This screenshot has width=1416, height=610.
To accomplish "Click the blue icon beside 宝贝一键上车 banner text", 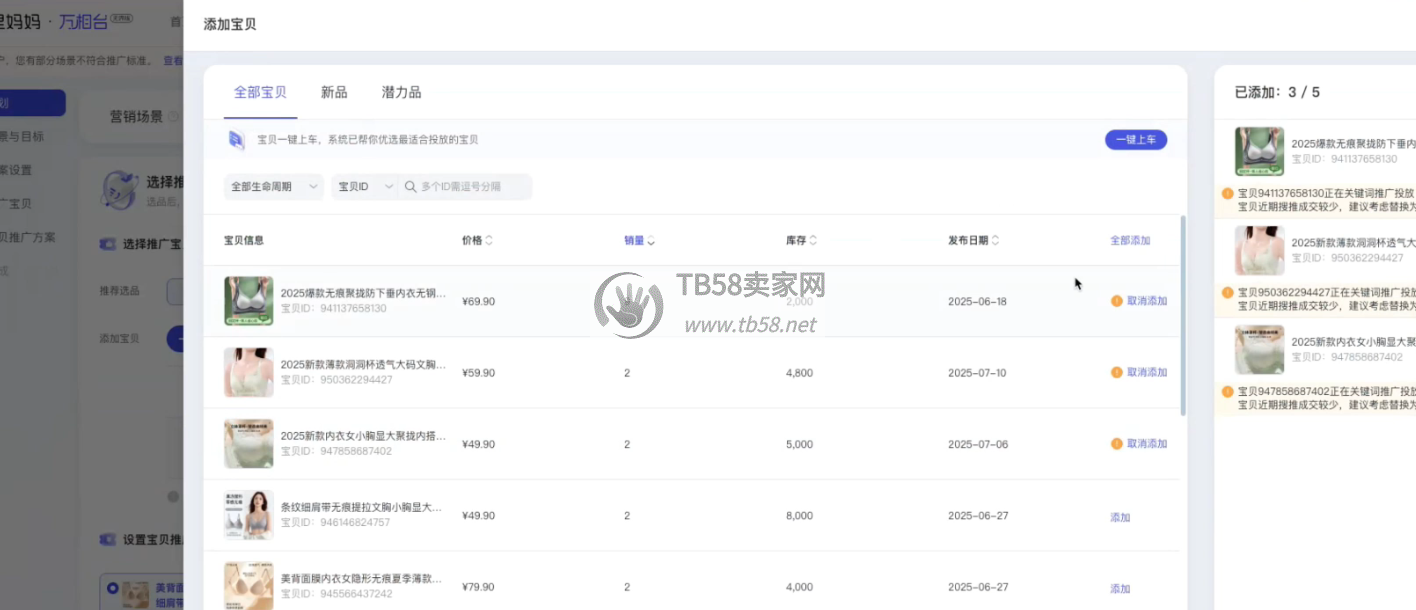I will pos(236,140).
